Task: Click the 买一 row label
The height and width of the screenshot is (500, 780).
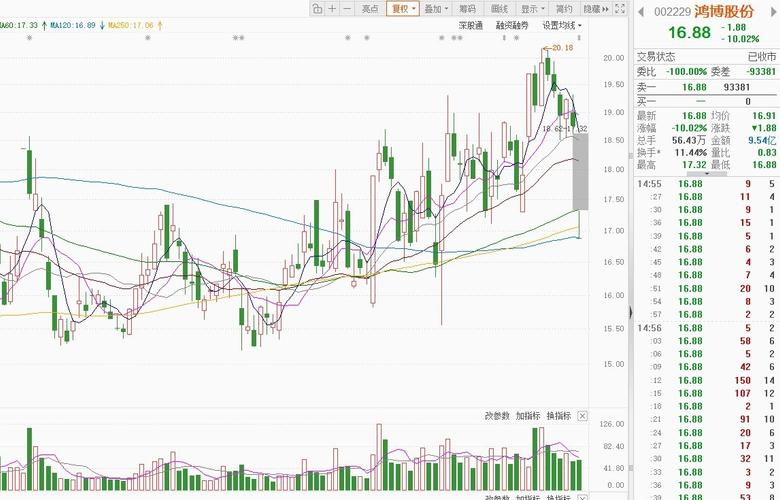Action: pyautogui.click(x=646, y=101)
